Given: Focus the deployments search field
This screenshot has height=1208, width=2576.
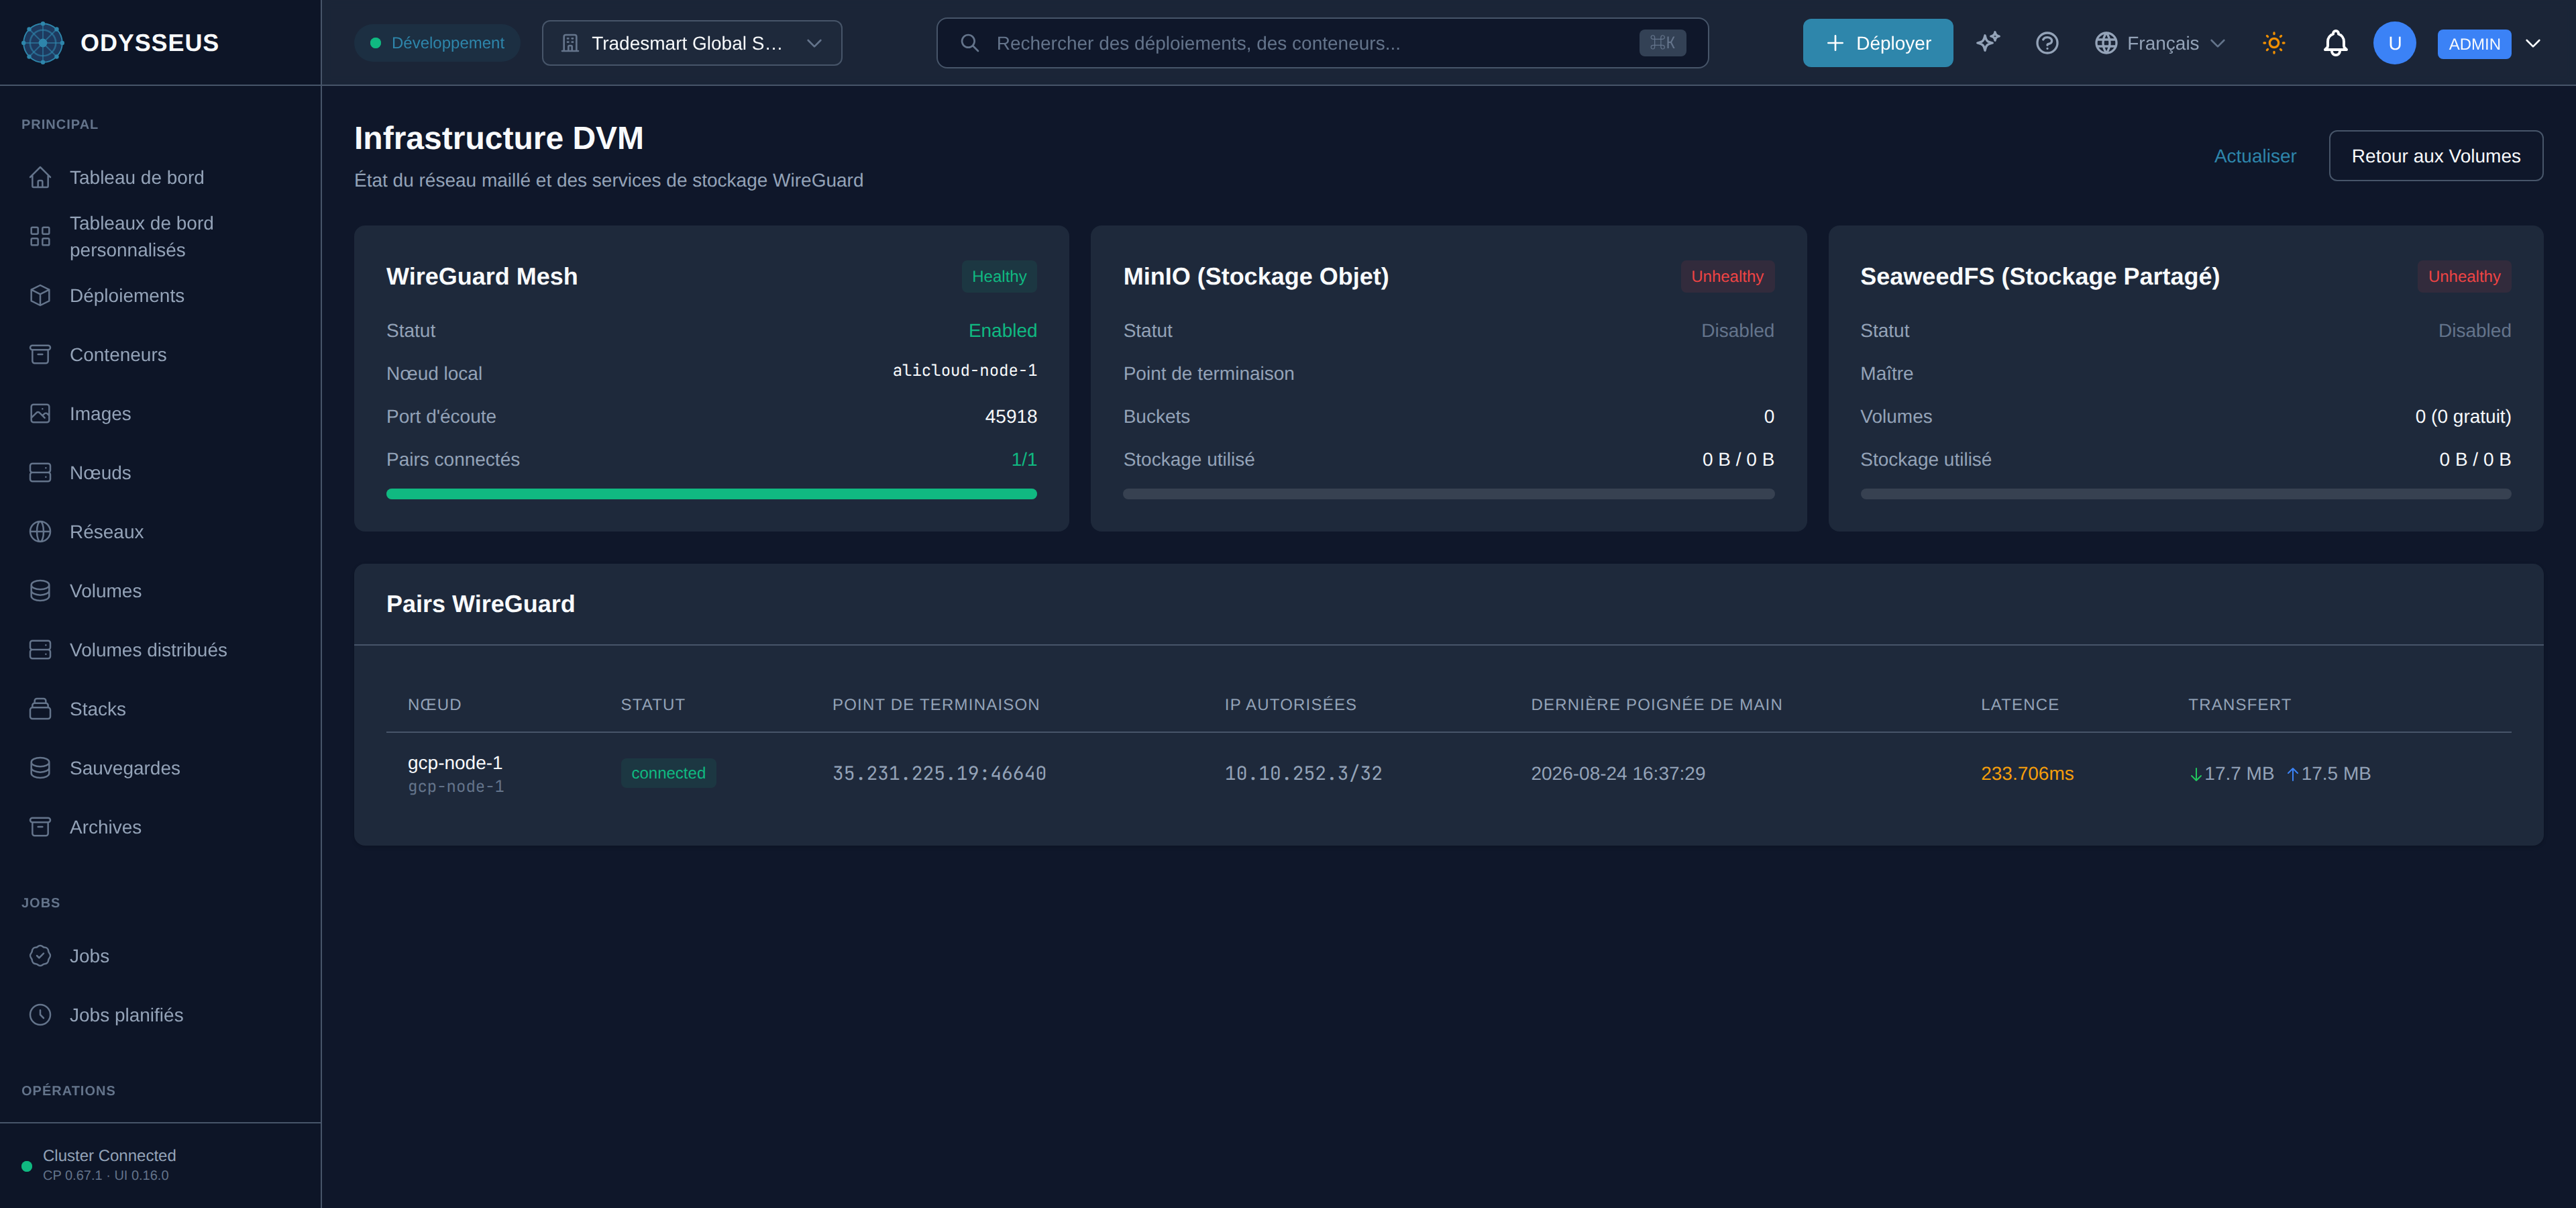Looking at the screenshot, I should tap(1322, 43).
